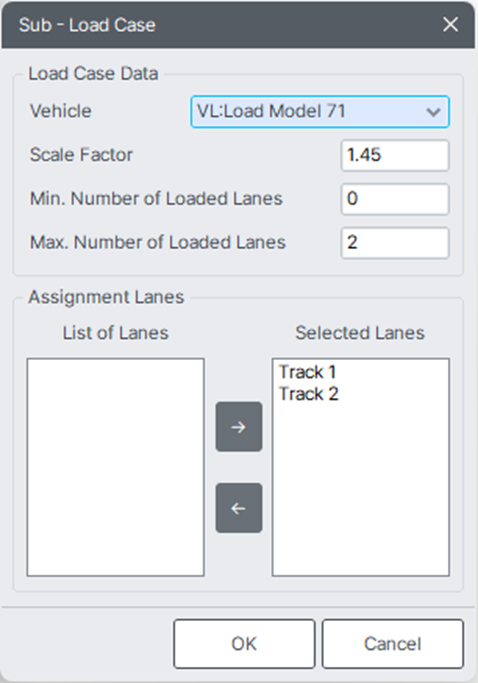This screenshot has height=683, width=478.
Task: Focus the Max. Number of Loaded Lanes field
Action: click(x=395, y=243)
